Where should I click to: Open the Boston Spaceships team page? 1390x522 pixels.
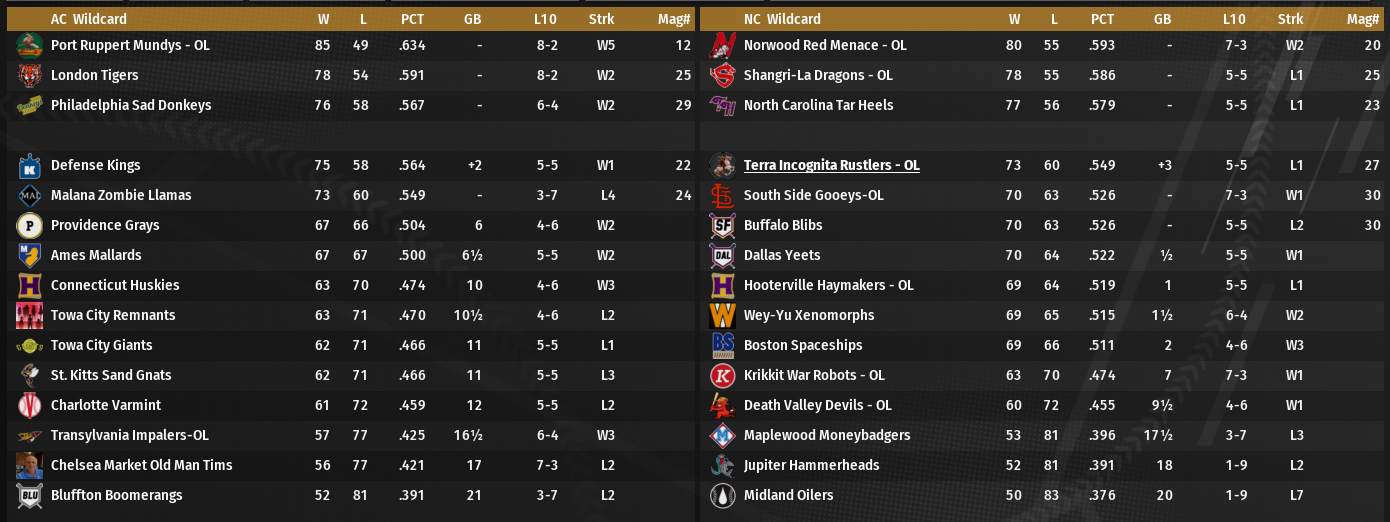click(802, 345)
